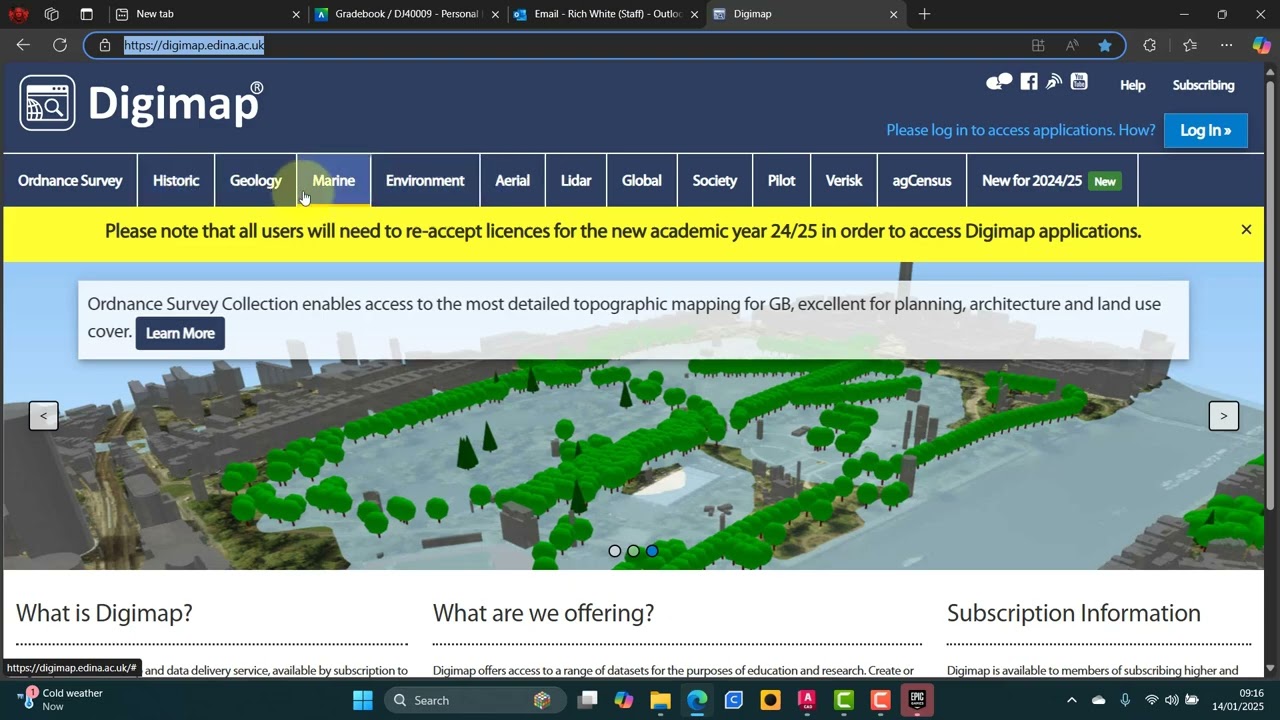Open the browser profile icon

pyautogui.click(x=18, y=14)
